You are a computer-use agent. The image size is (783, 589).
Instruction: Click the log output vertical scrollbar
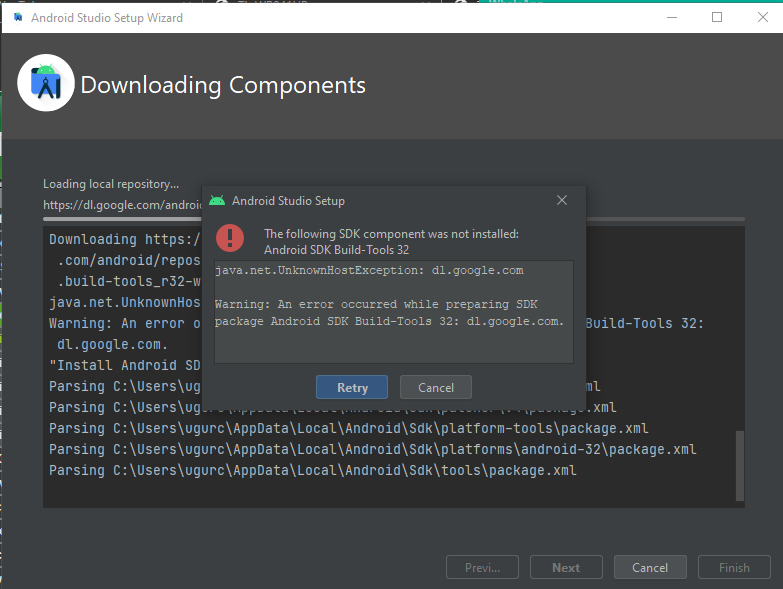pyautogui.click(x=740, y=466)
